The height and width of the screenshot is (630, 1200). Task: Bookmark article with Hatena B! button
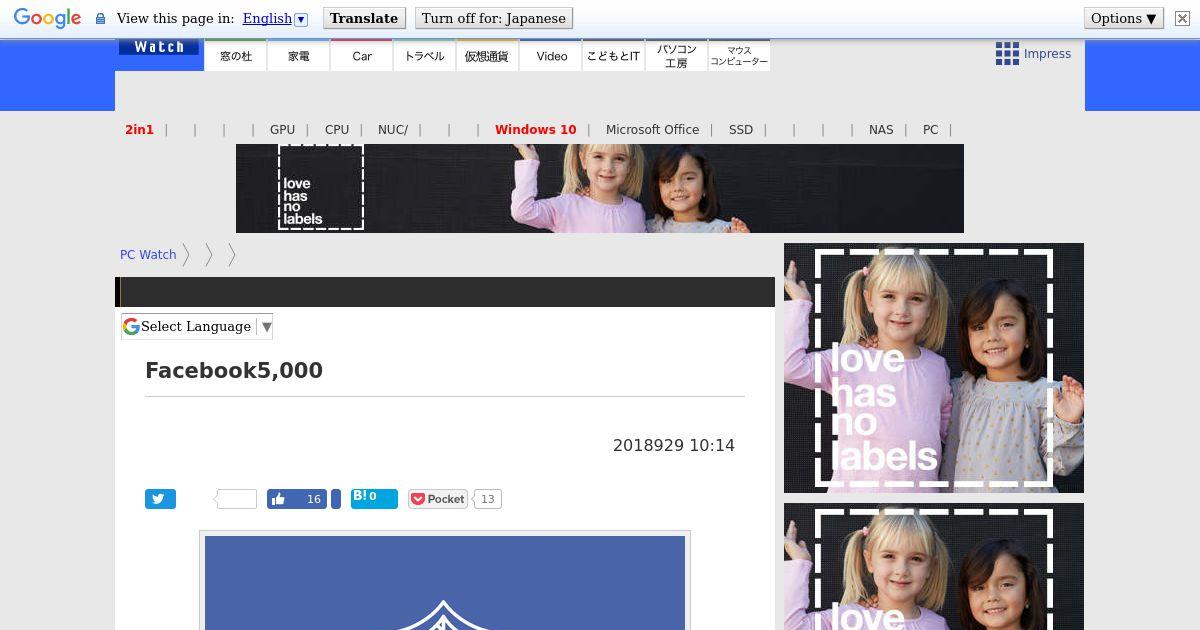point(374,499)
